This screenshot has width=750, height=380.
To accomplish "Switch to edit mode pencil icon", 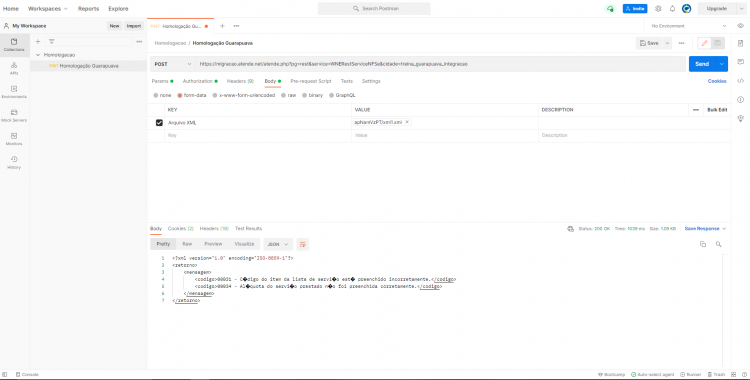I will click(704, 43).
